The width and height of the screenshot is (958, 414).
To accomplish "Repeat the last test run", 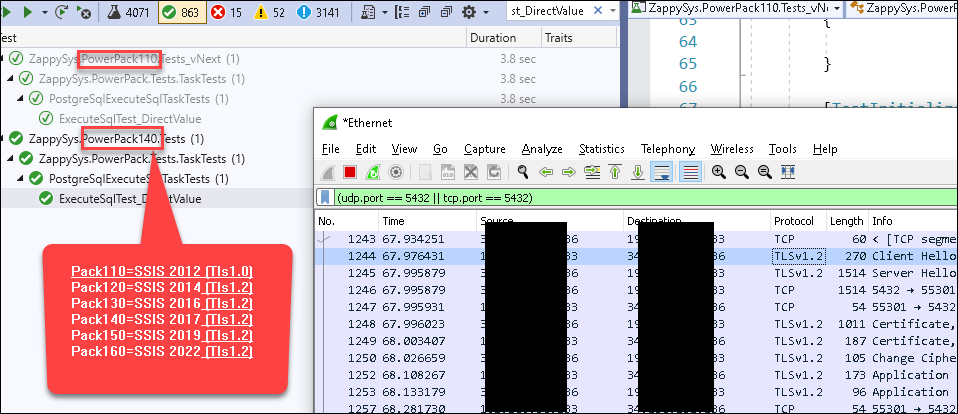I will (61, 12).
